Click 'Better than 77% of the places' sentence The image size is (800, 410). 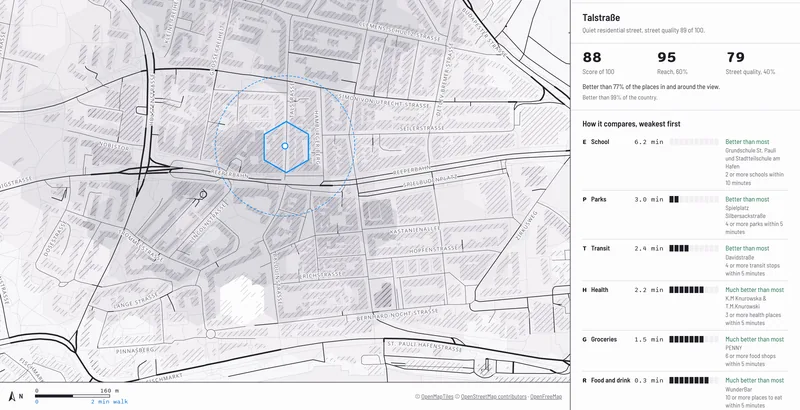651,87
